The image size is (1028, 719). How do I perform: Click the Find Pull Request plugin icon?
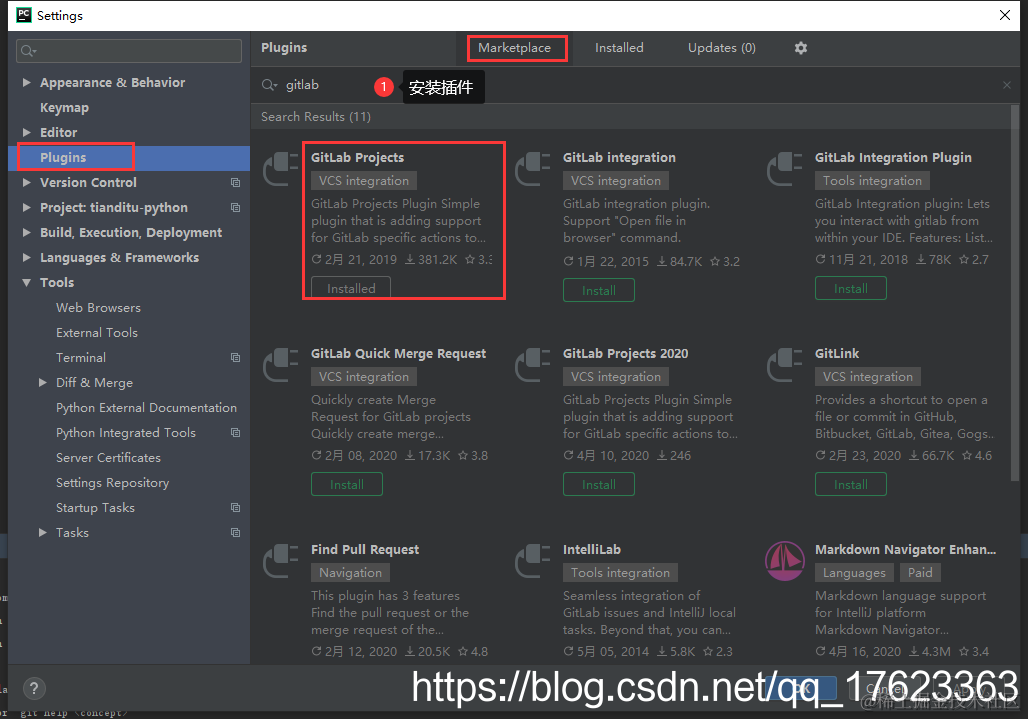click(x=281, y=561)
